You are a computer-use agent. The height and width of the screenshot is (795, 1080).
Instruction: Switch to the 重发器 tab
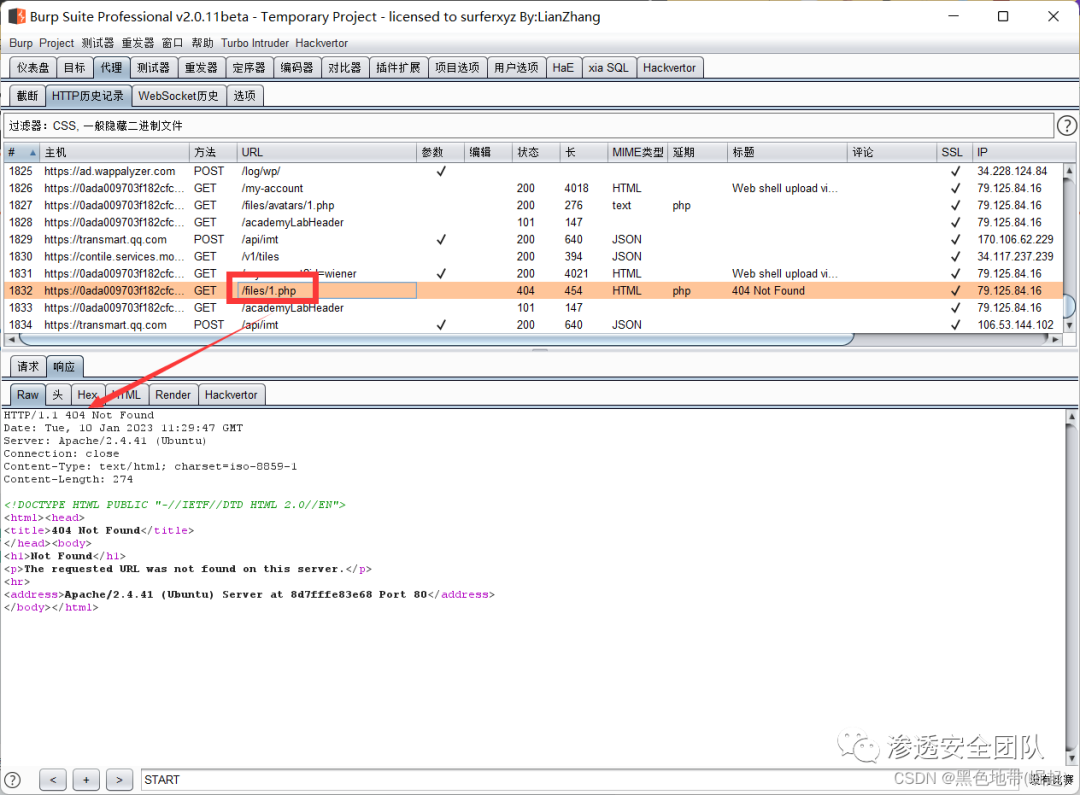click(201, 68)
